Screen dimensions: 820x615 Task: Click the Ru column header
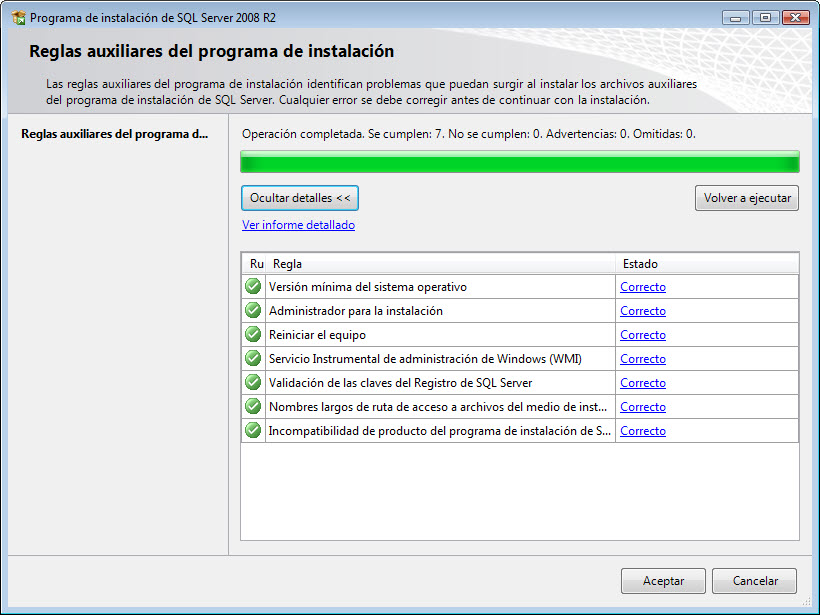[255, 264]
